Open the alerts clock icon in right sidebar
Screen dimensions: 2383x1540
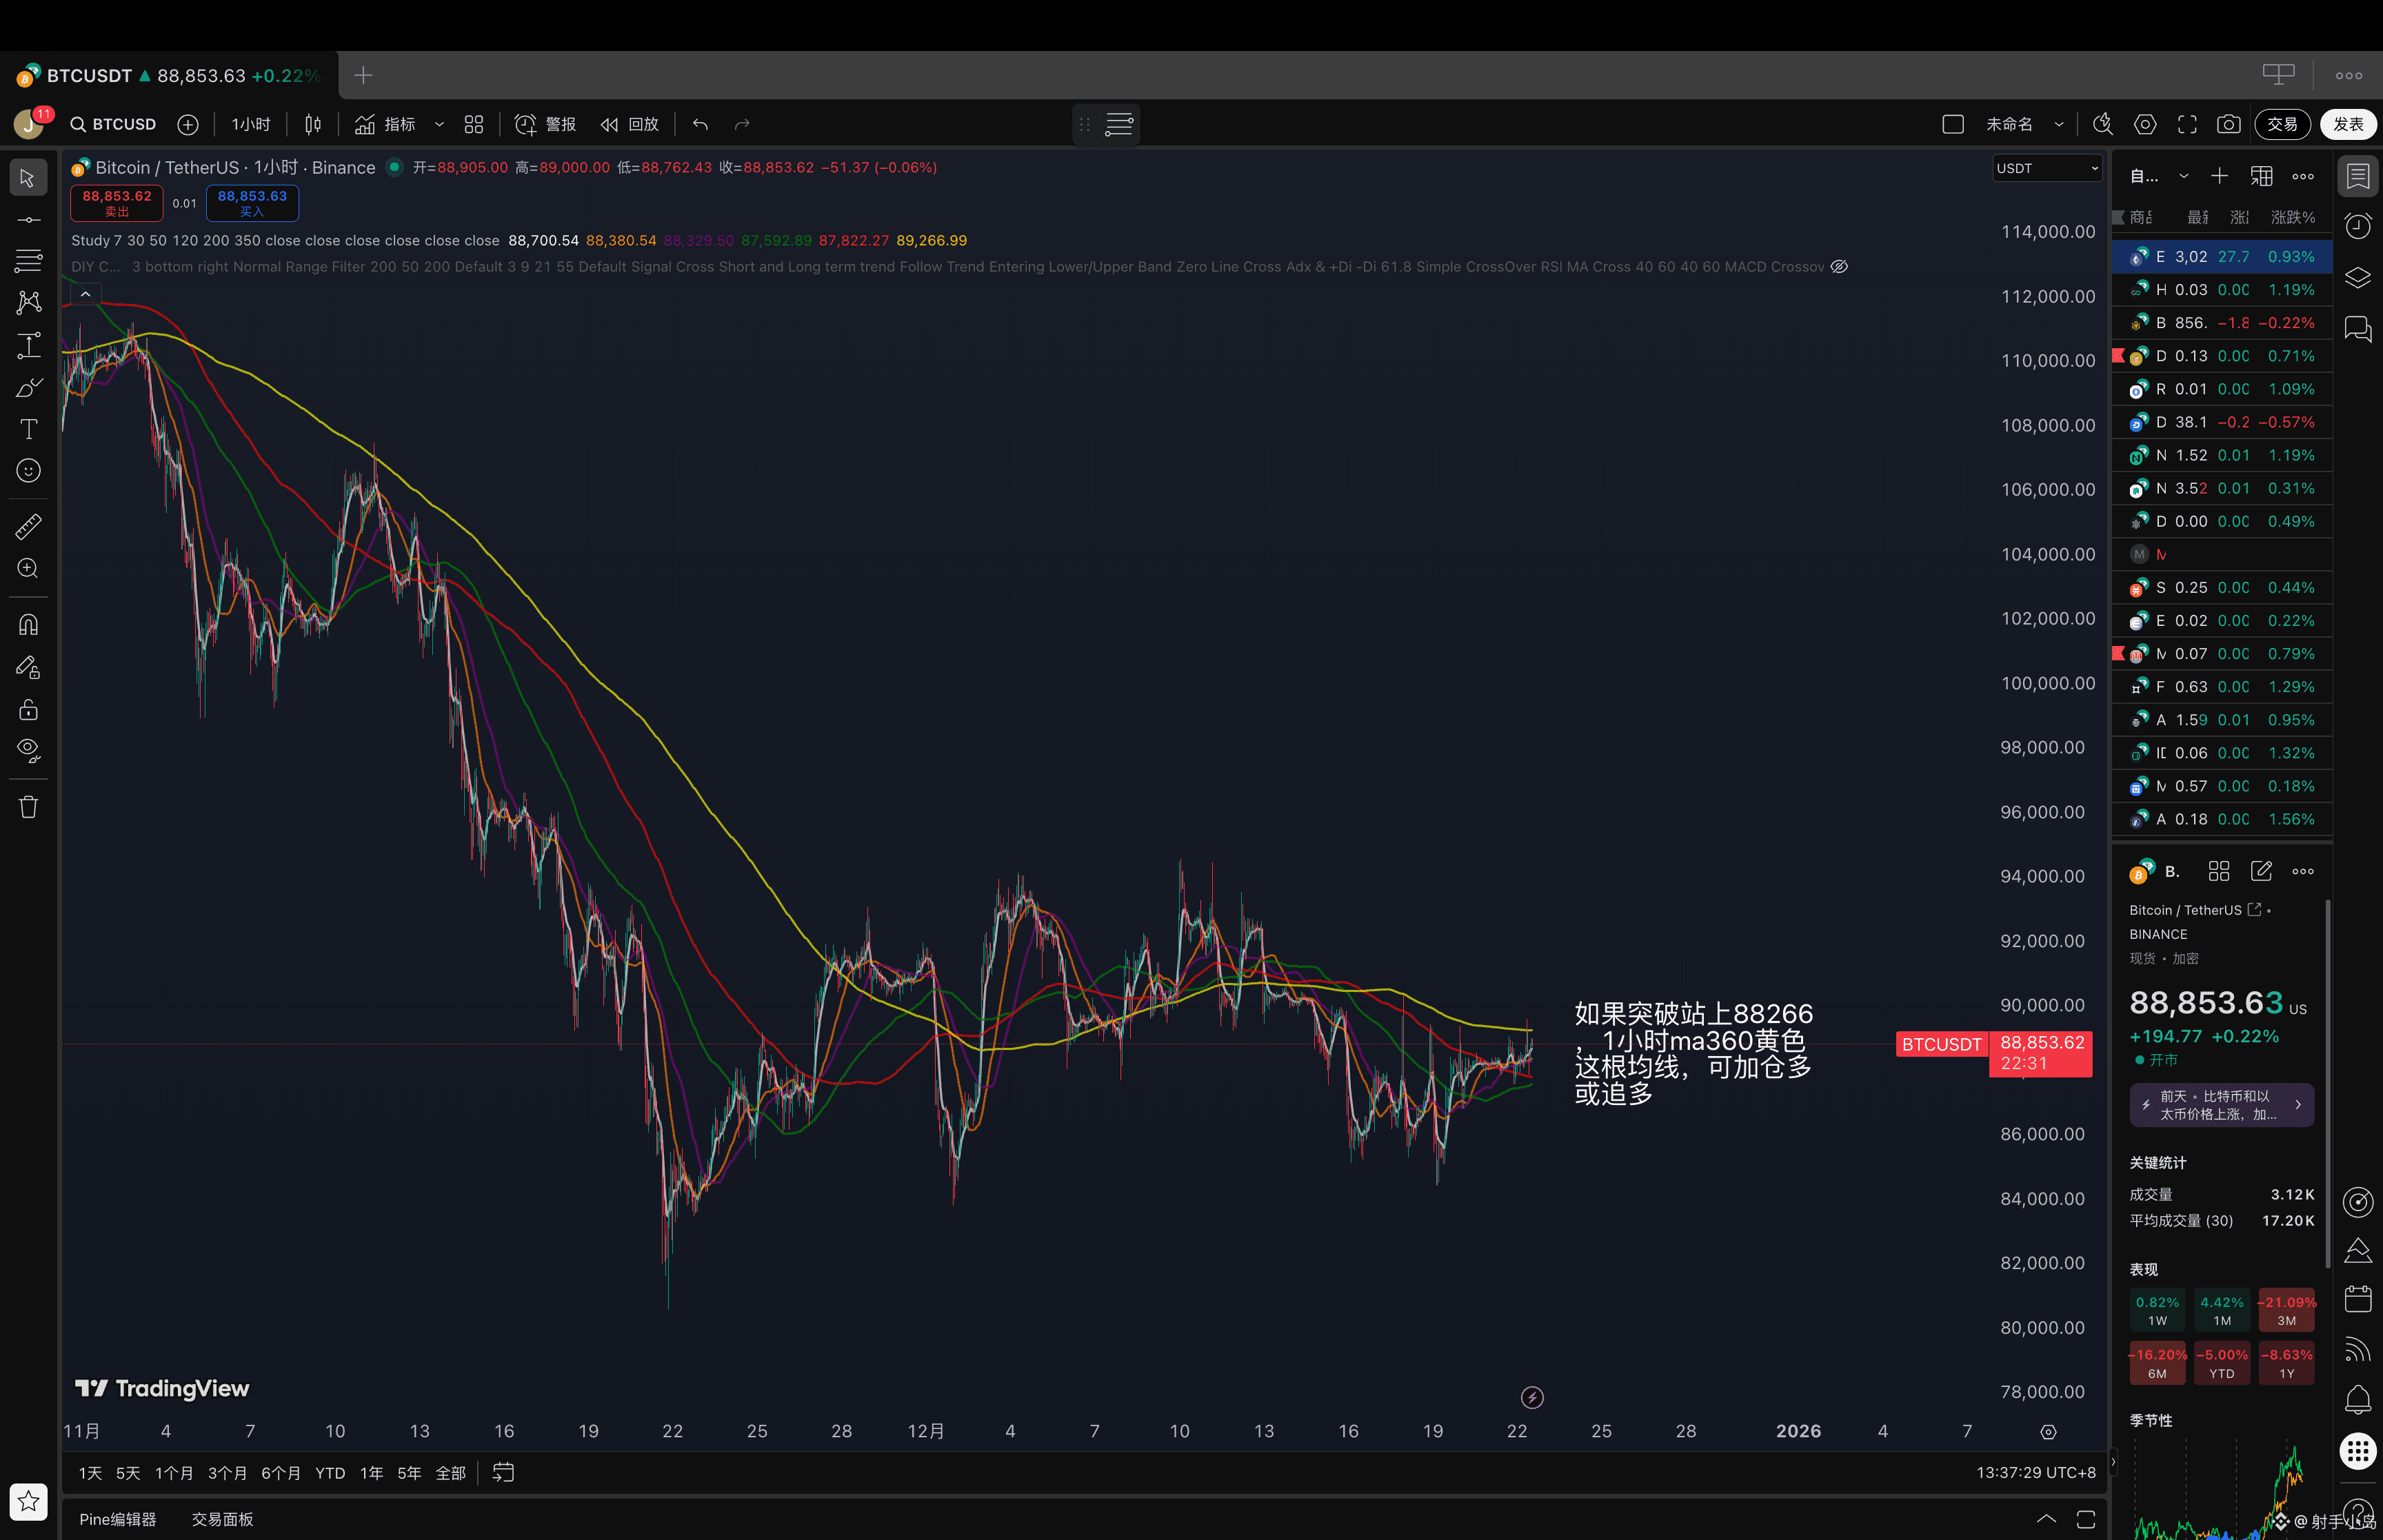[x=2358, y=227]
